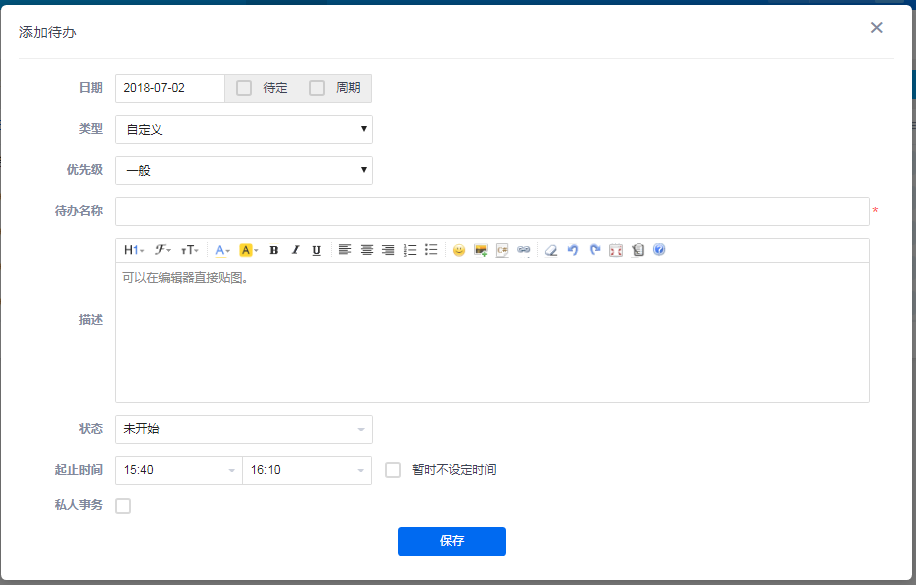Open editor help question mark icon
This screenshot has width=916, height=585.
659,250
